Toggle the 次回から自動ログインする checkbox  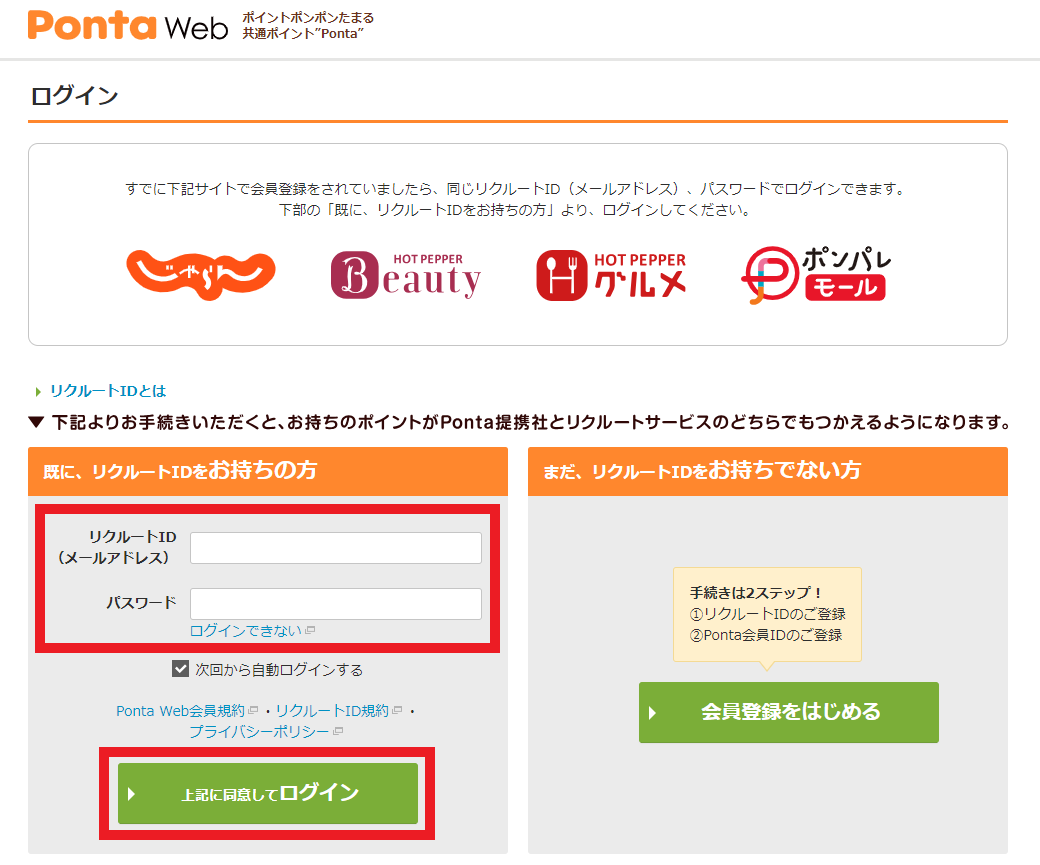(180, 669)
